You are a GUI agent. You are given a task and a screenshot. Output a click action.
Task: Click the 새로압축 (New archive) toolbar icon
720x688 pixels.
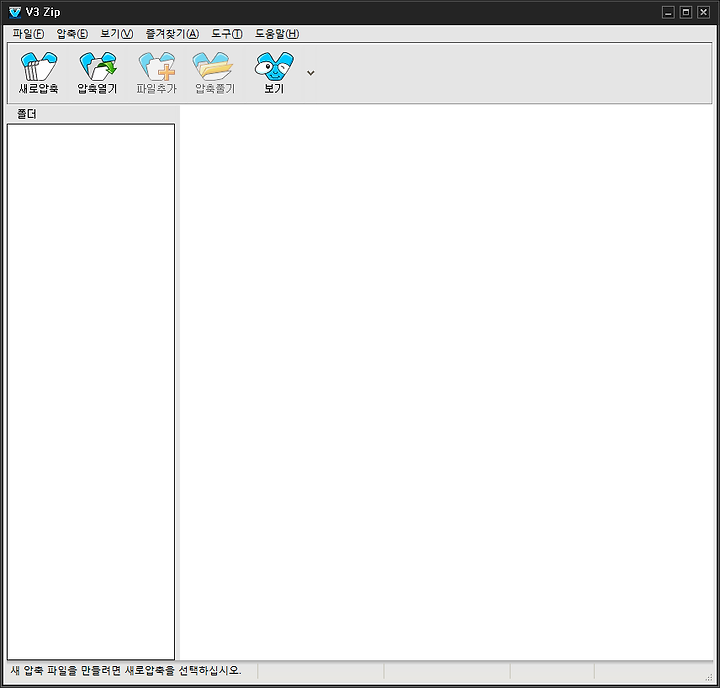point(39,73)
